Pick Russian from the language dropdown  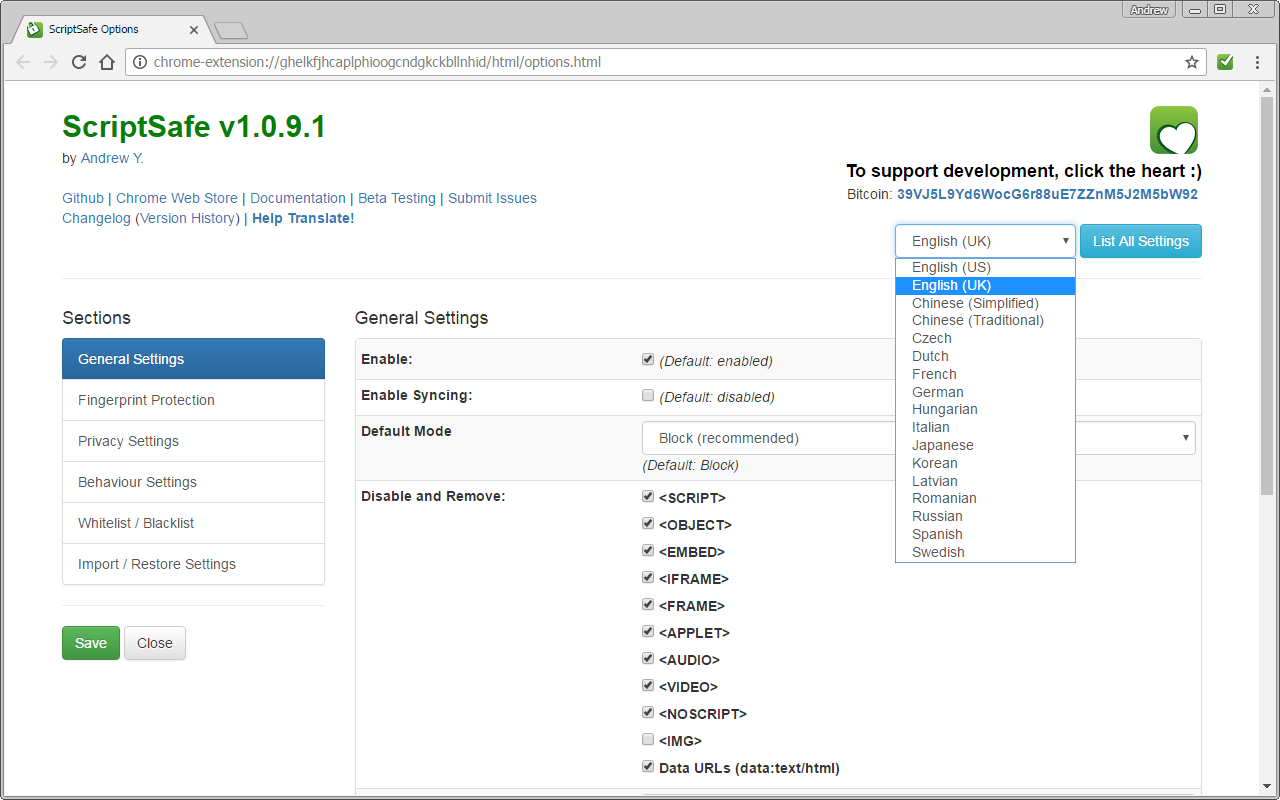click(x=985, y=516)
